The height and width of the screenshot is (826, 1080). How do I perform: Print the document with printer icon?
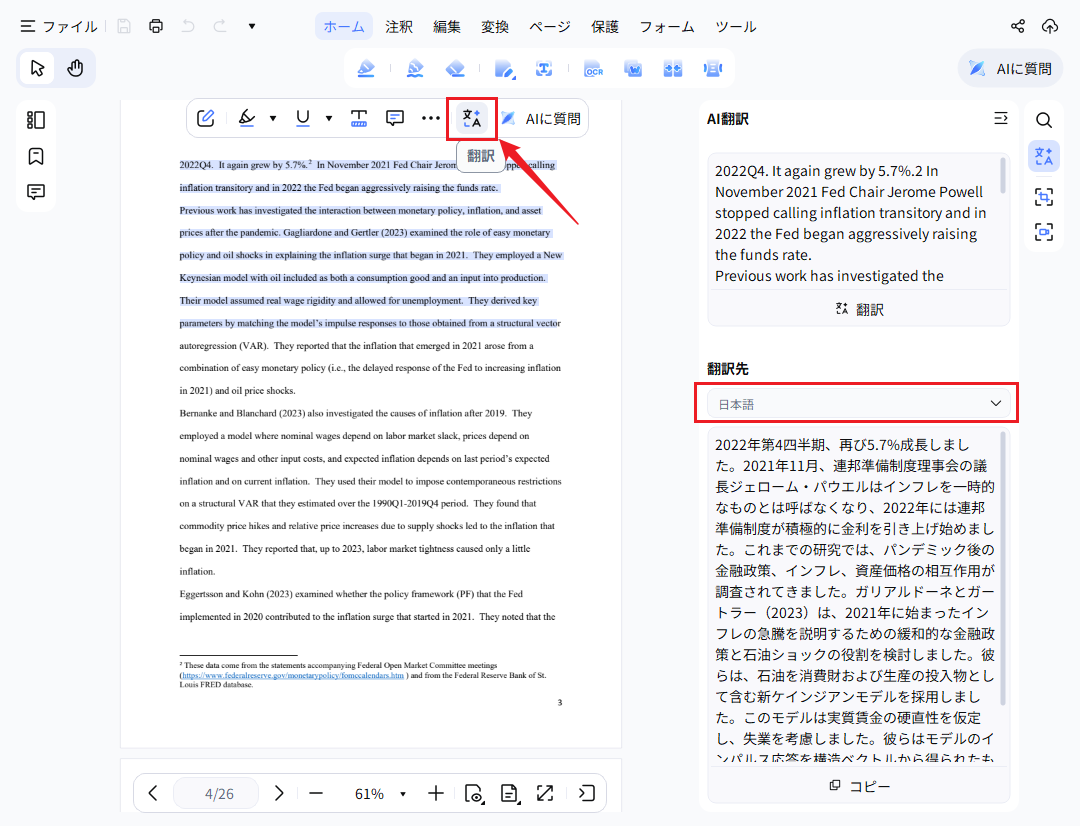coord(156,26)
